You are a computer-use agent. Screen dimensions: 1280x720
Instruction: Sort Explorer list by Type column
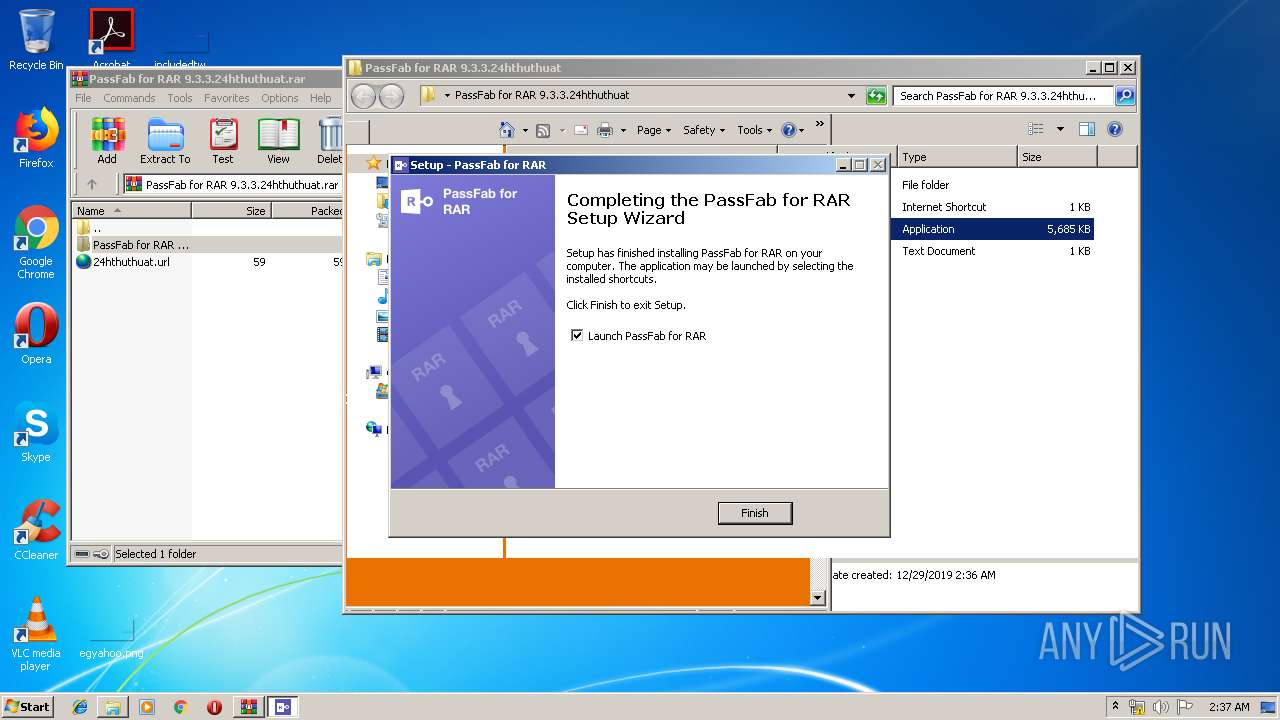(x=957, y=157)
